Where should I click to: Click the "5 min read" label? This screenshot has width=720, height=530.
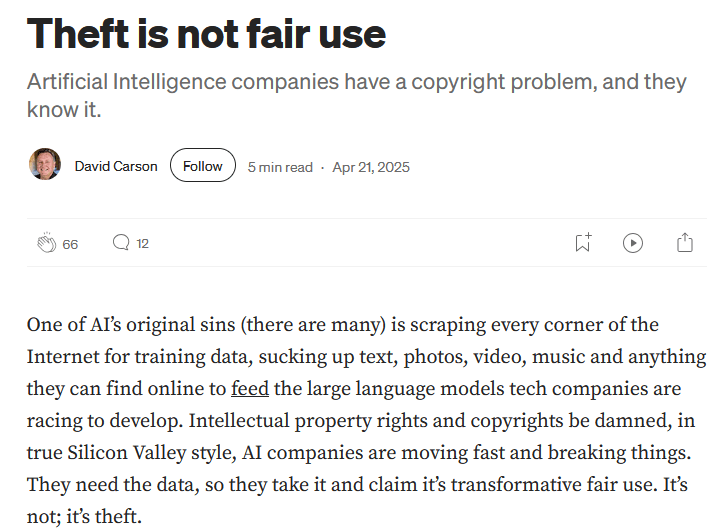point(280,167)
